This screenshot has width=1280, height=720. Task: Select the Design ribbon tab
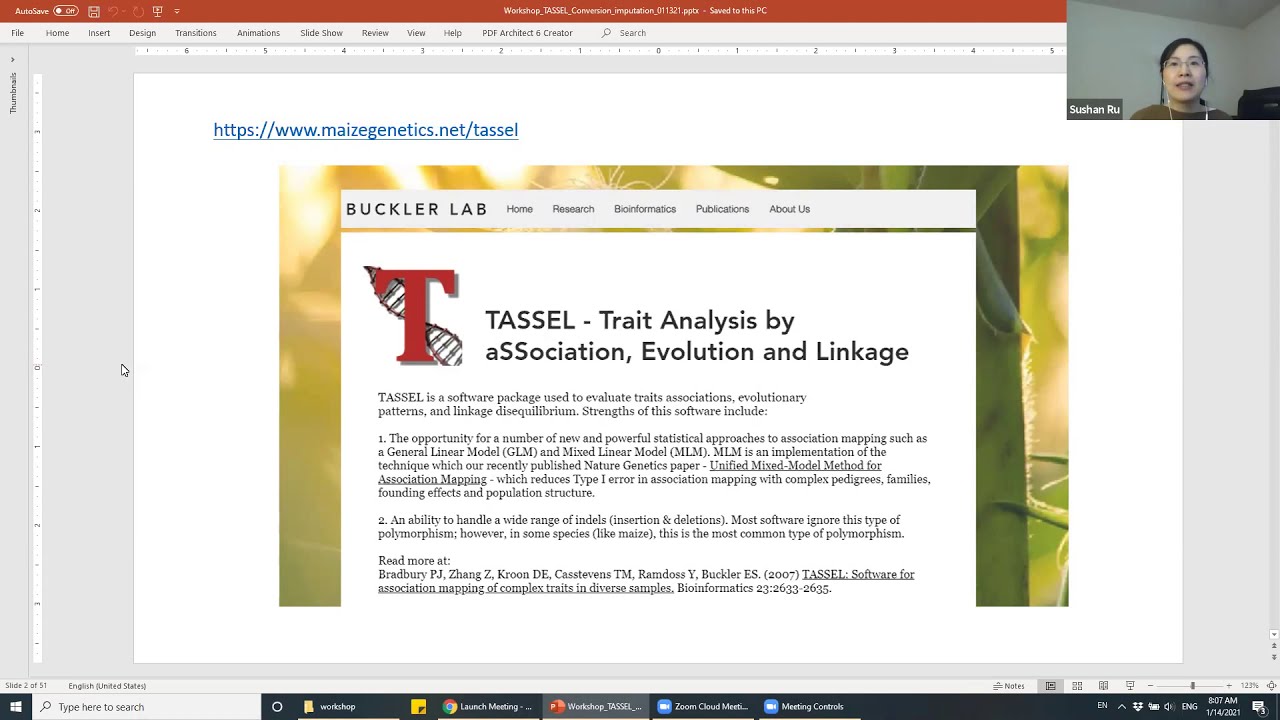point(142,33)
